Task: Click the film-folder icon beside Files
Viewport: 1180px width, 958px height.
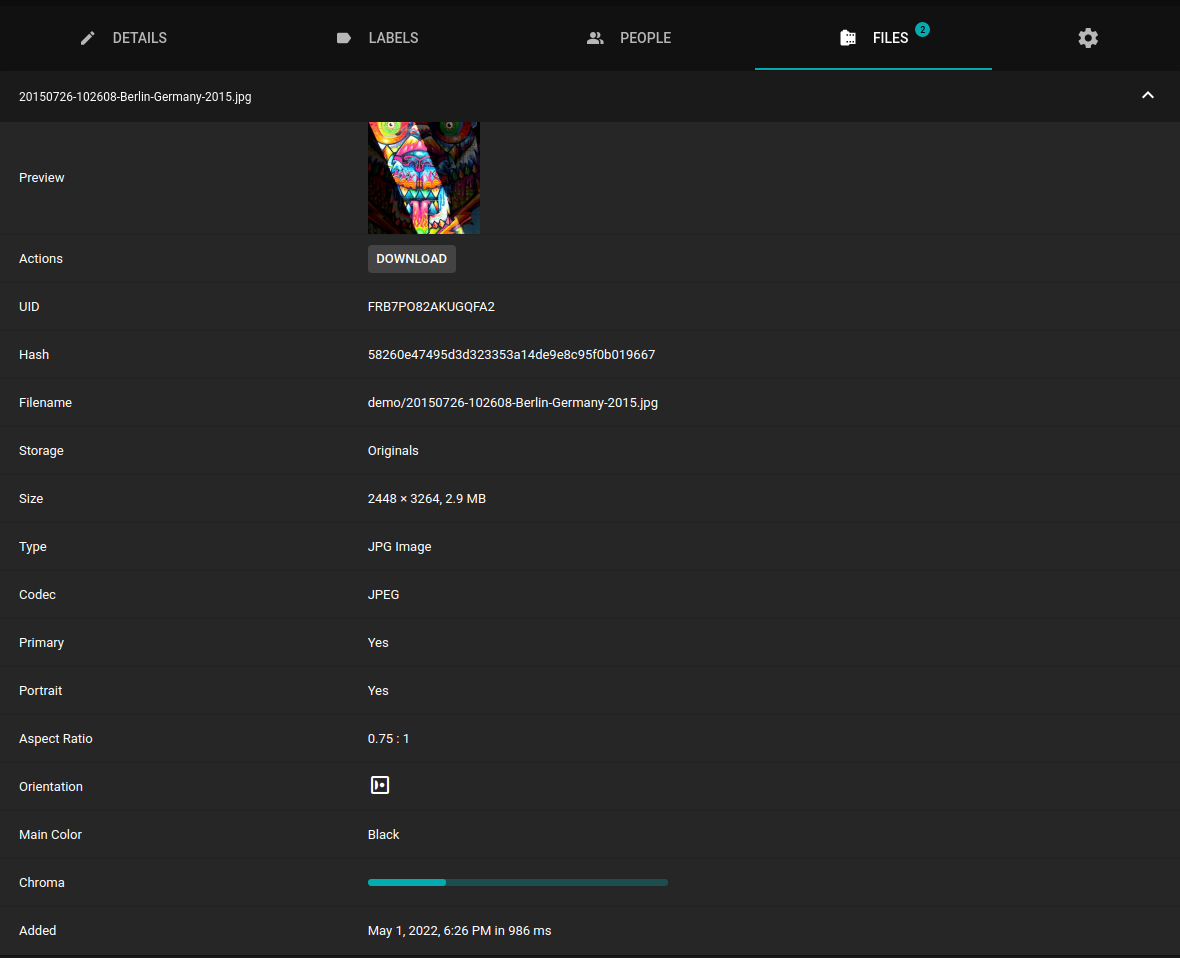Action: pyautogui.click(x=848, y=38)
